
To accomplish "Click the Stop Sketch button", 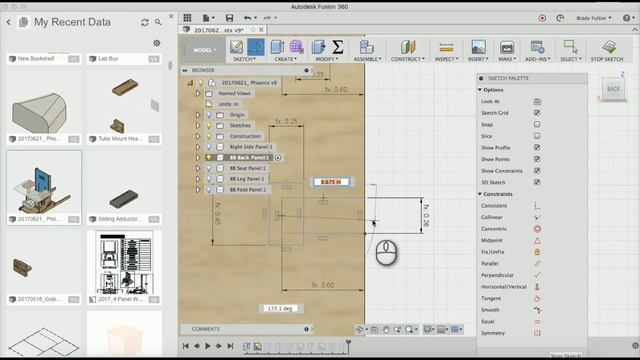I will point(607,51).
